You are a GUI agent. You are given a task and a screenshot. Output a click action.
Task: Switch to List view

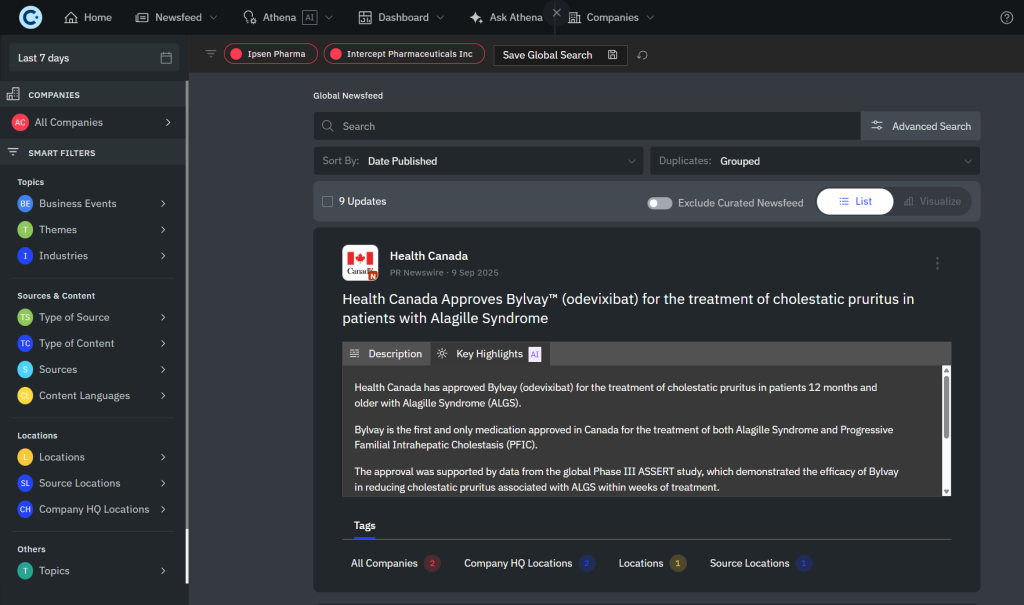coord(854,201)
